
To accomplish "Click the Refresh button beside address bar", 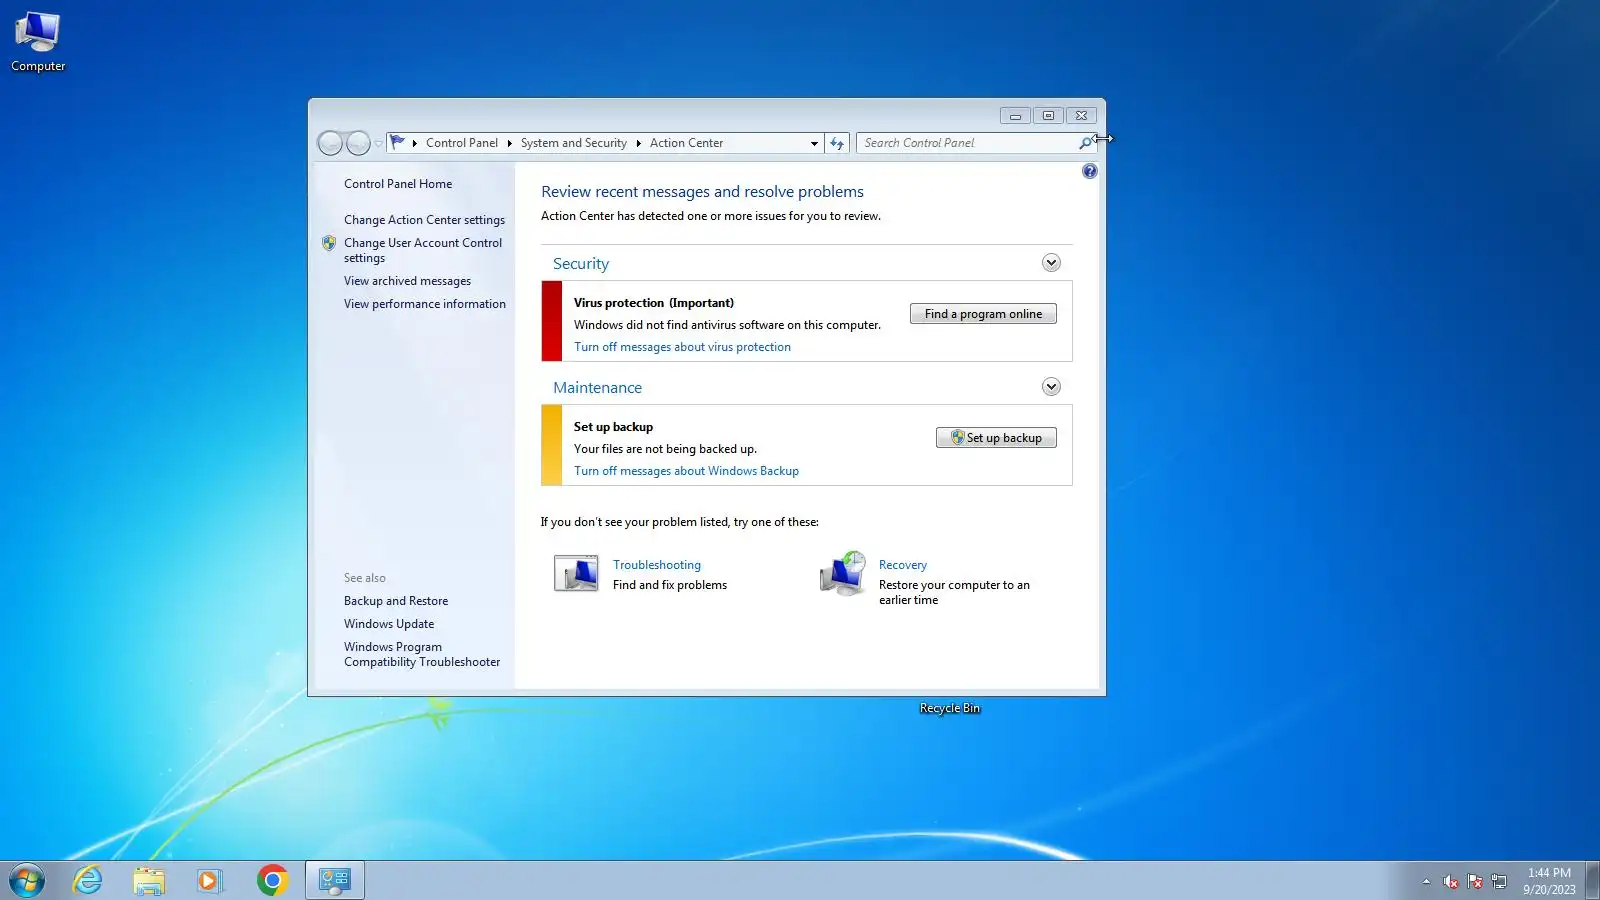I will pos(837,143).
